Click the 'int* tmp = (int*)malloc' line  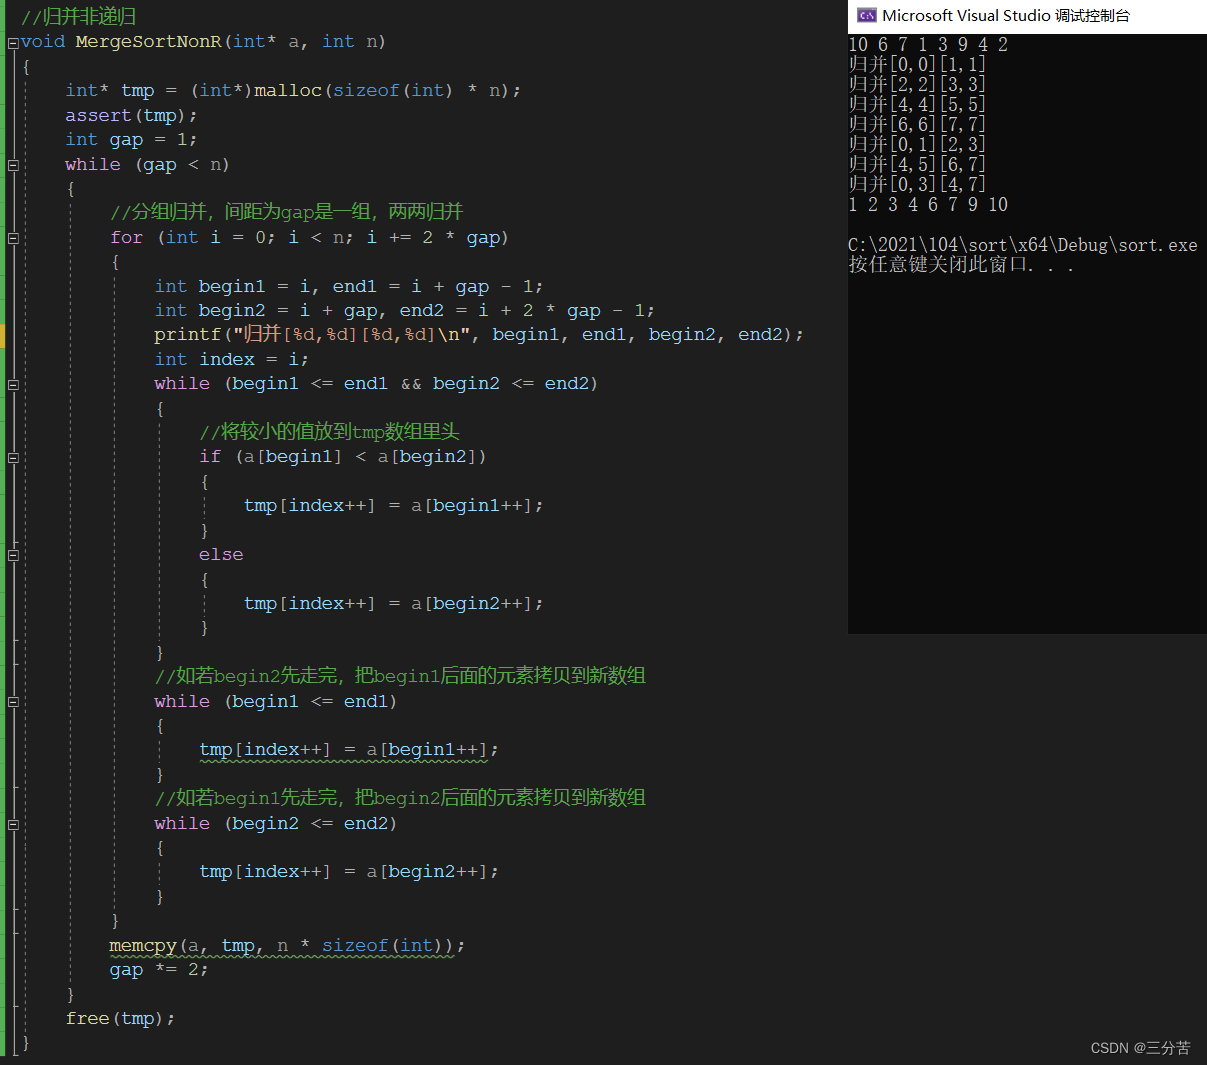[x=293, y=90]
